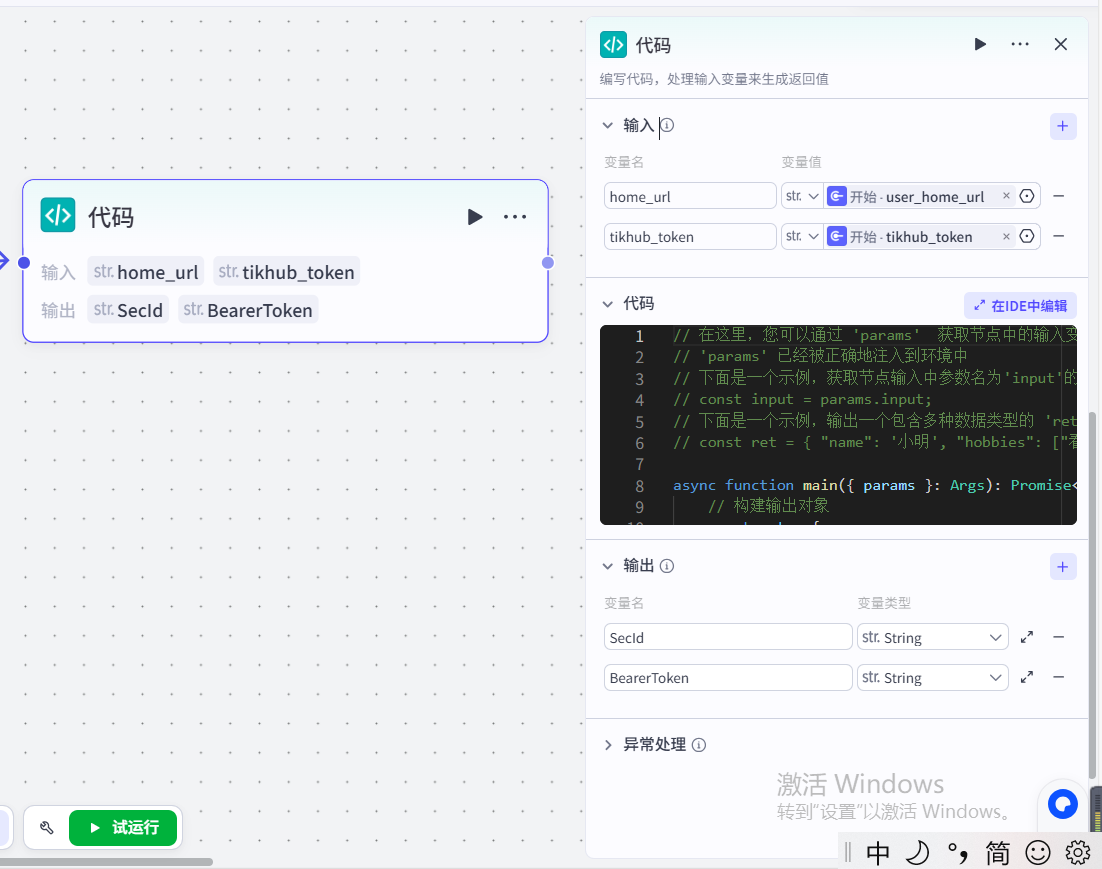This screenshot has width=1102, height=869.
Task: Open more options in code panel header
Action: coord(1020,44)
